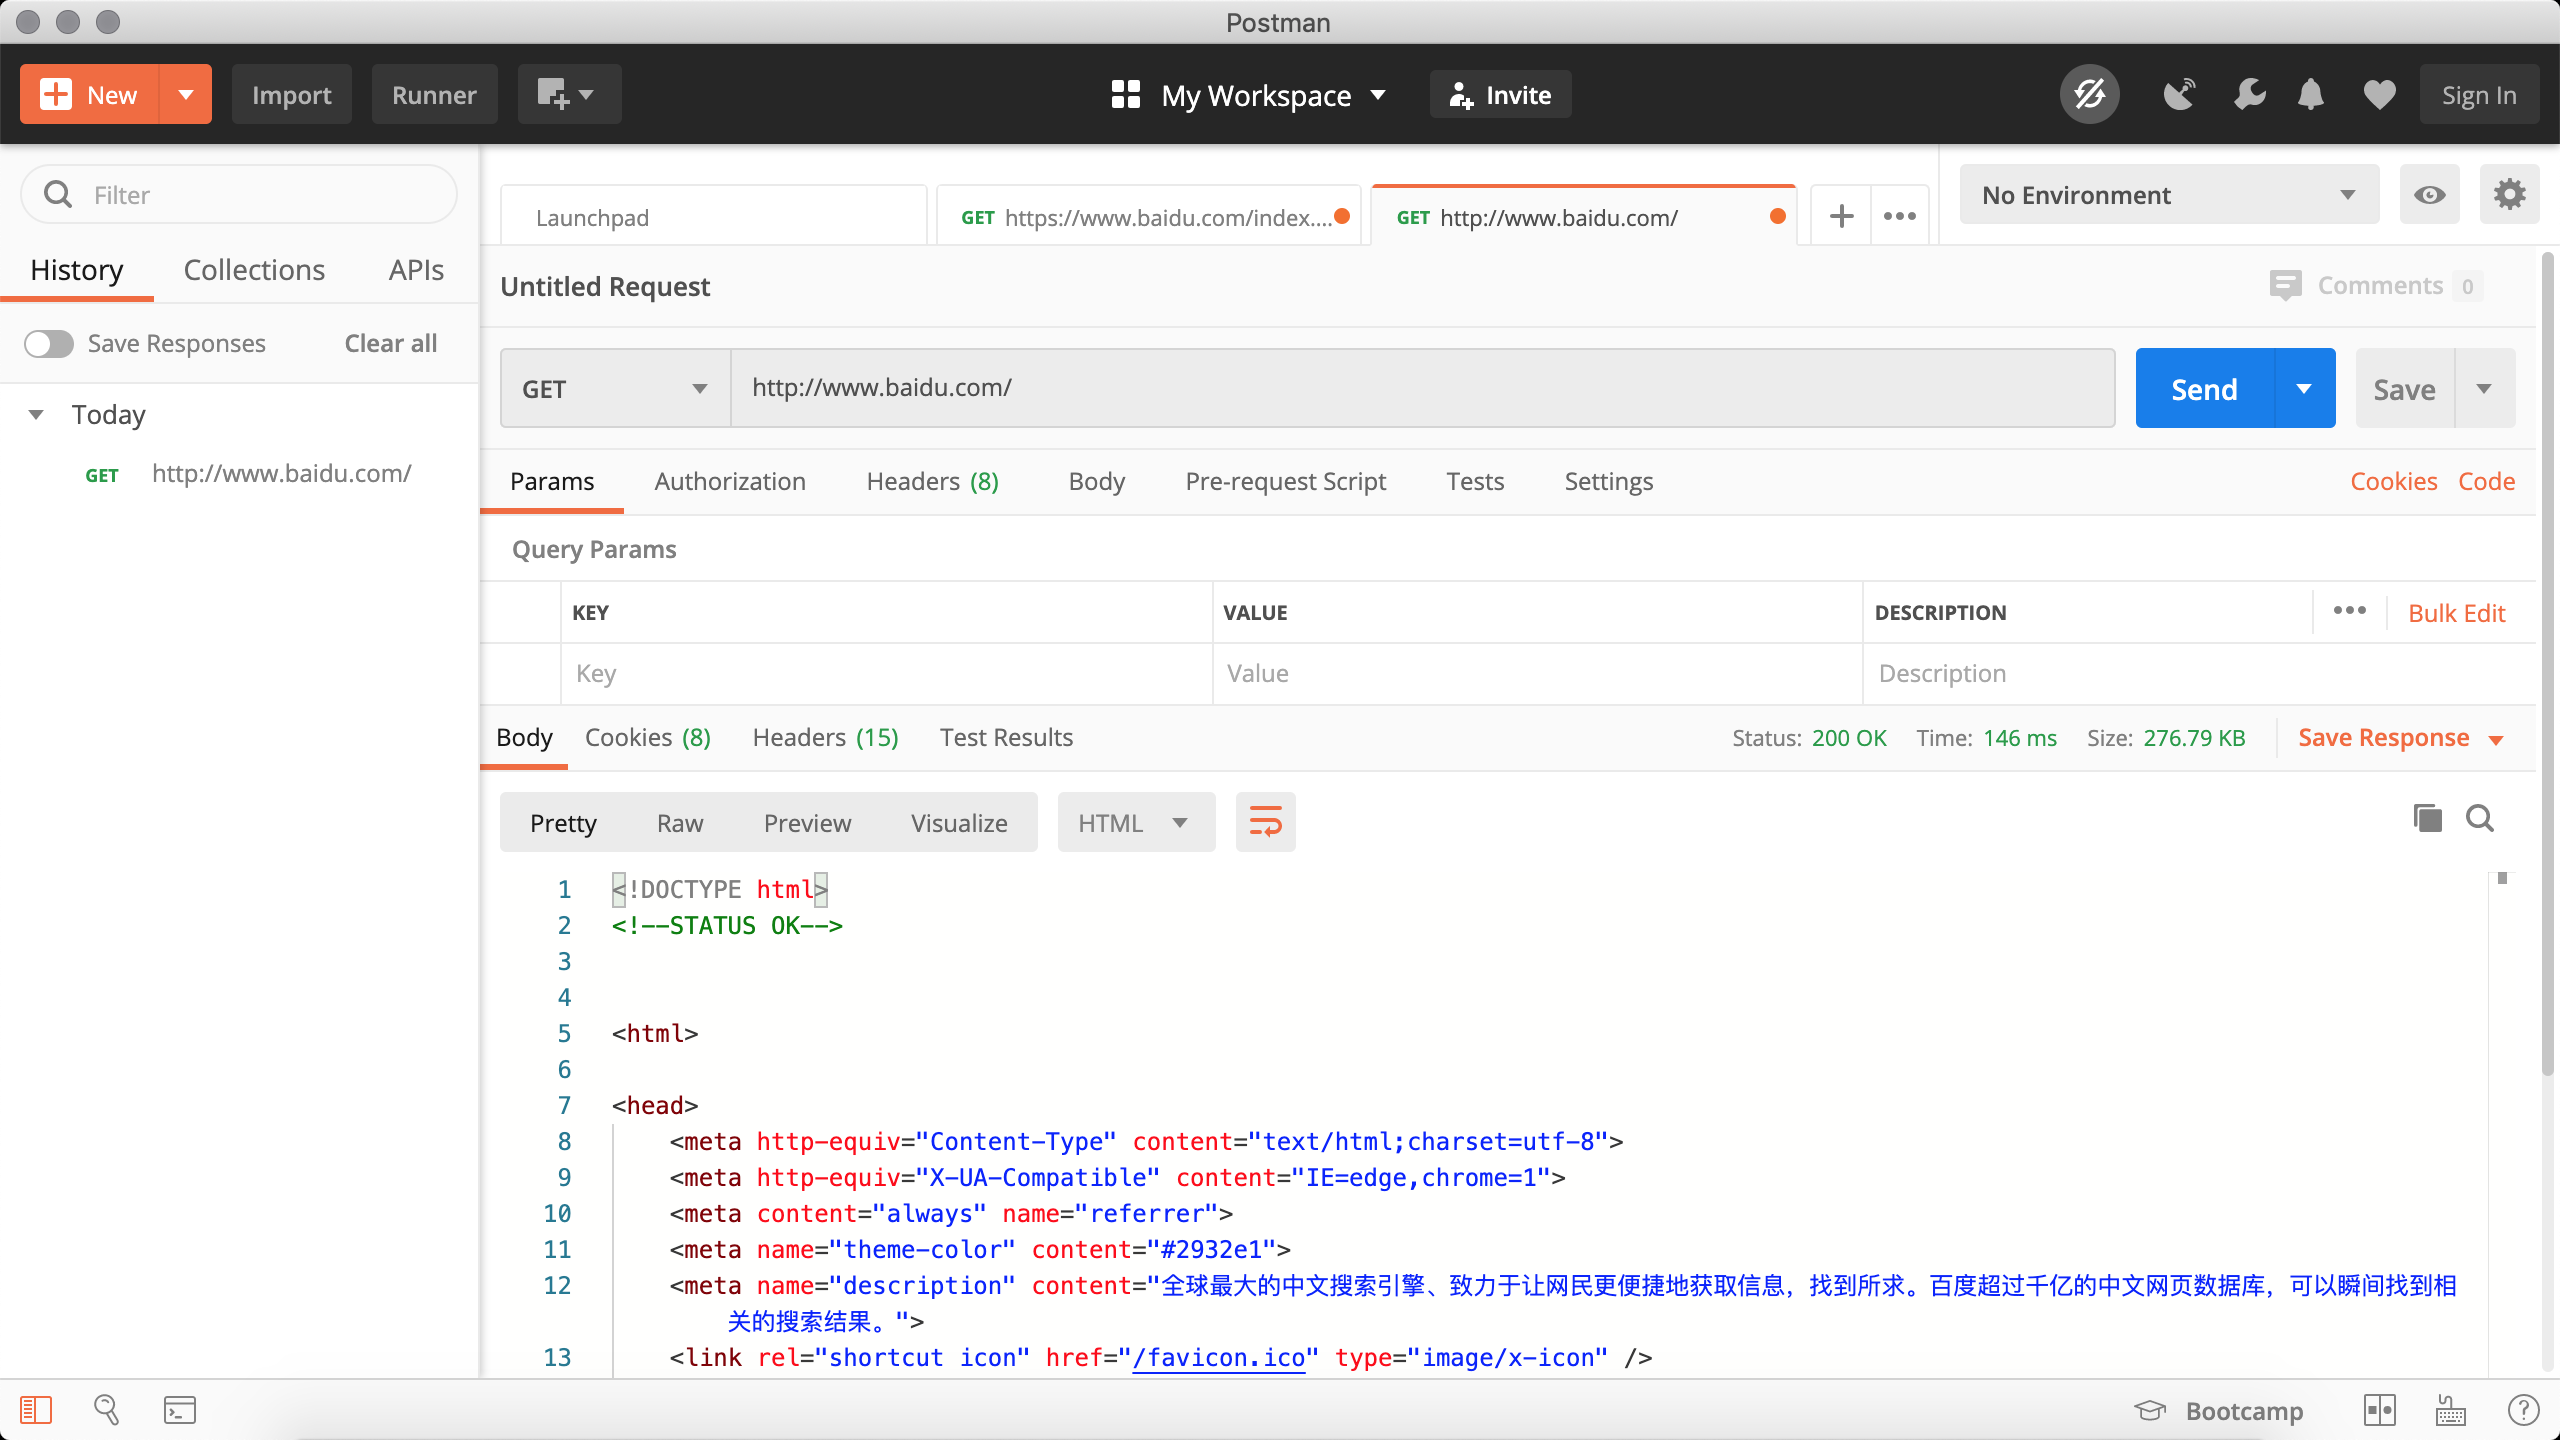Switch to the Body tab in request
2560x1440 pixels.
point(1095,480)
